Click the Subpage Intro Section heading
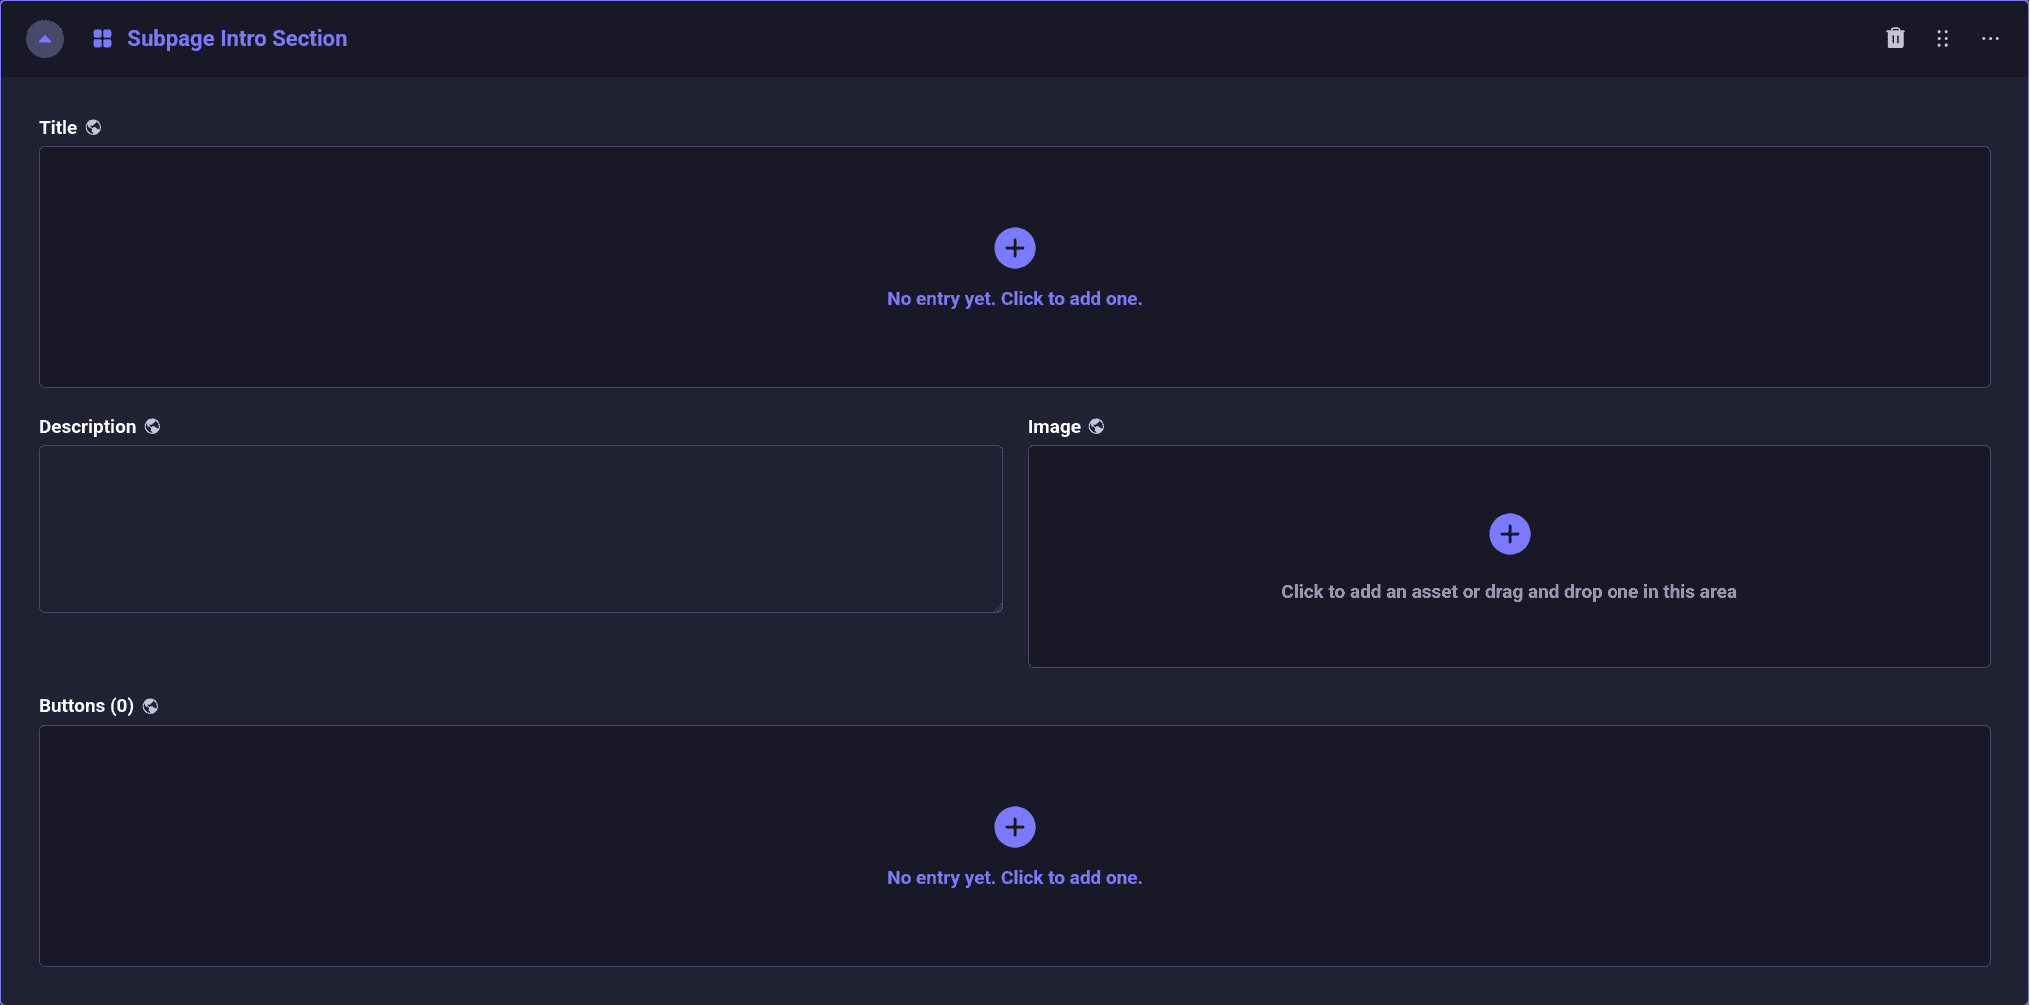The height and width of the screenshot is (1005, 2030). point(237,39)
